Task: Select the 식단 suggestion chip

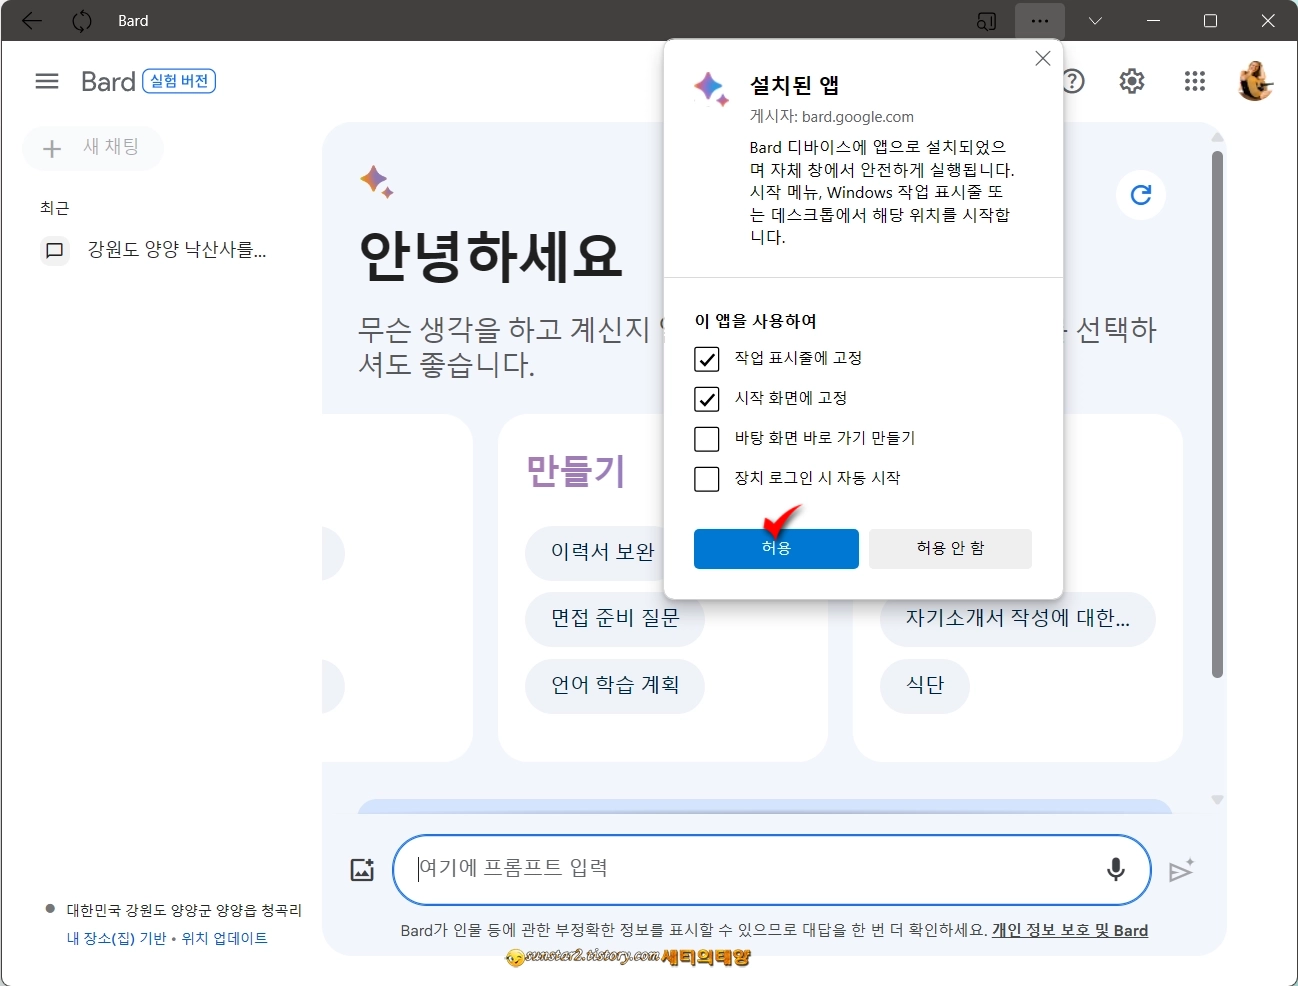Action: [925, 686]
